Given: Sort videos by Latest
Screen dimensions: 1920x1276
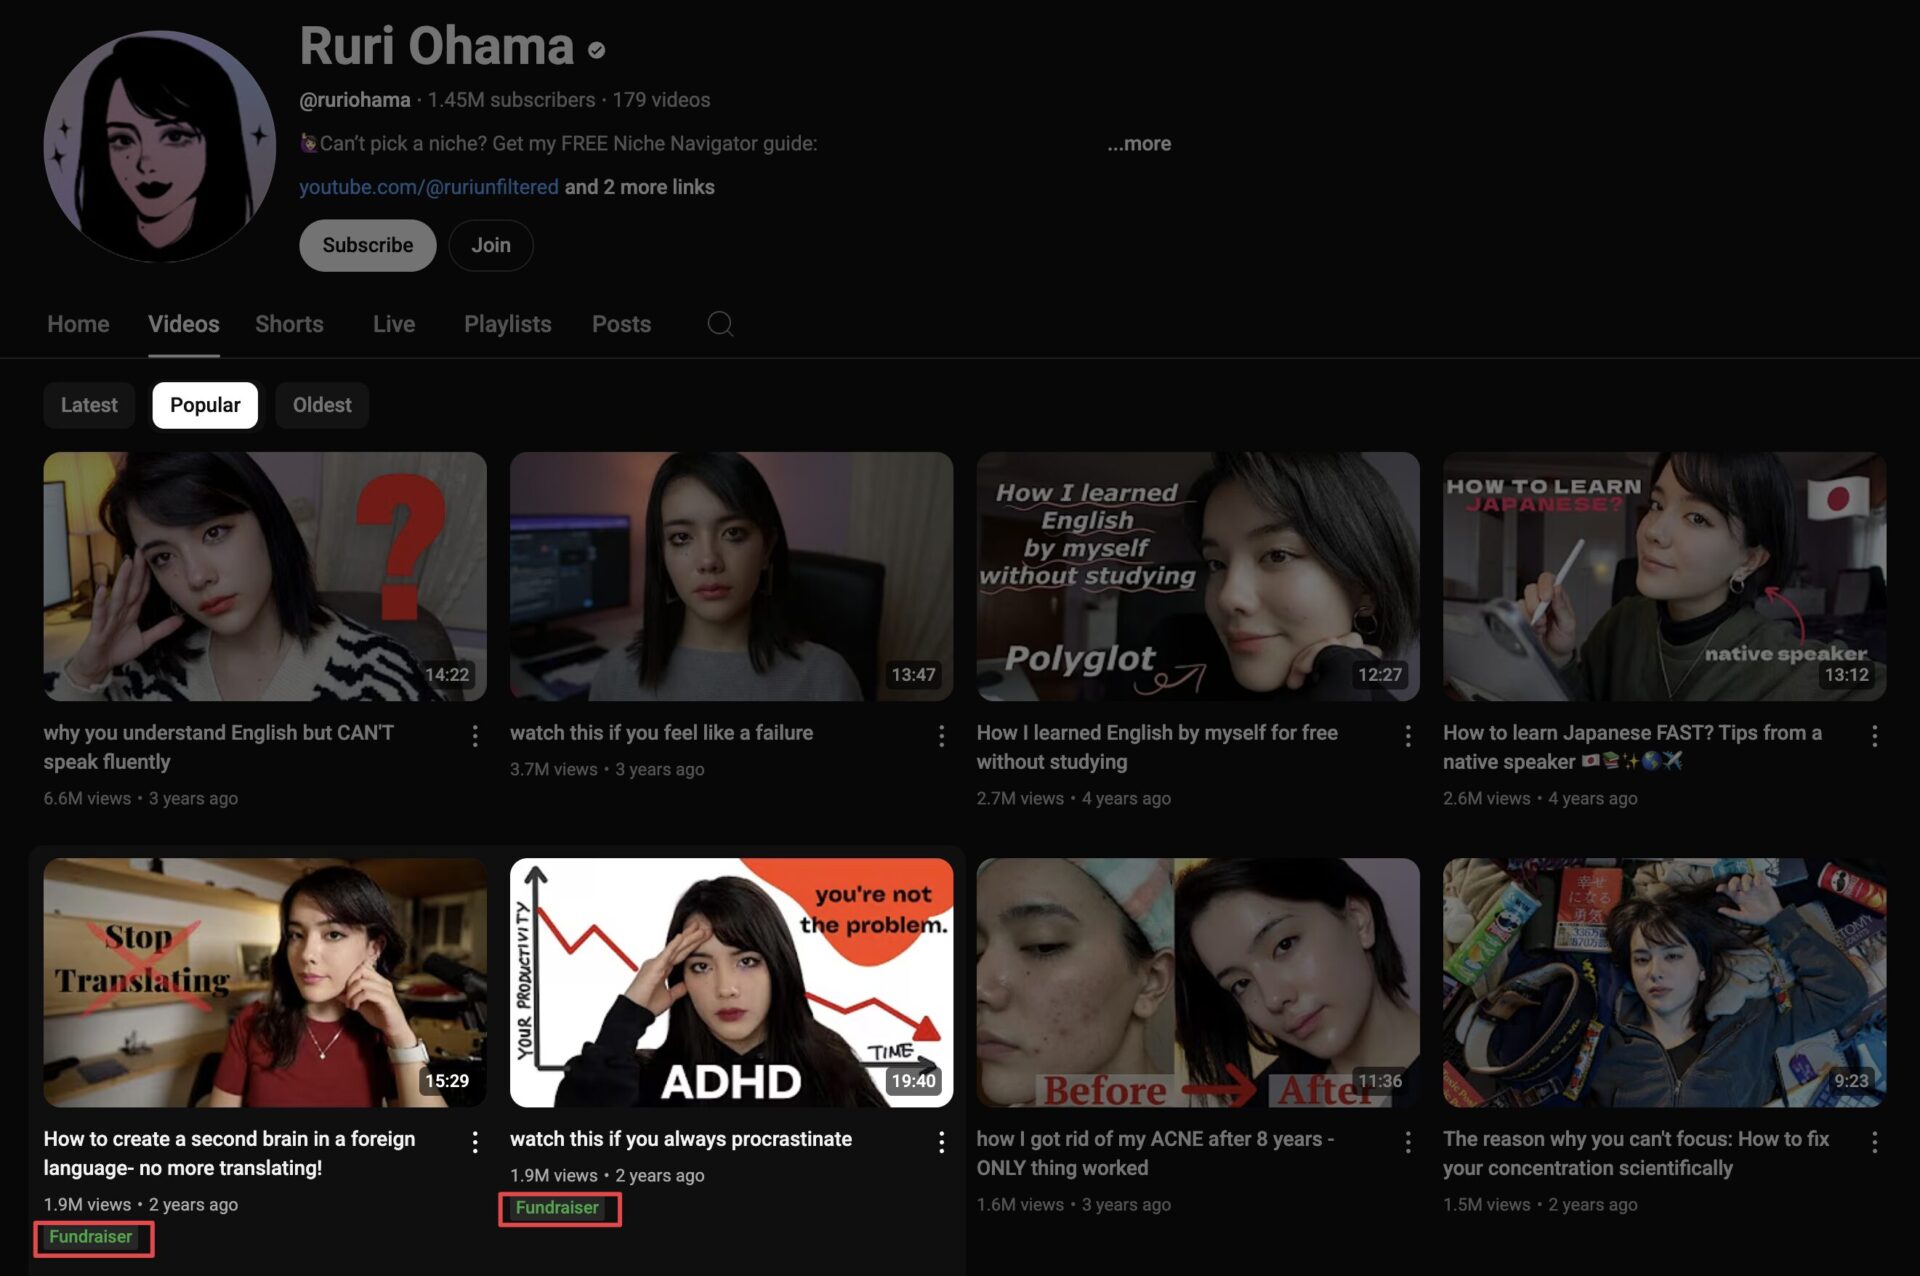Looking at the screenshot, I should pos(89,405).
